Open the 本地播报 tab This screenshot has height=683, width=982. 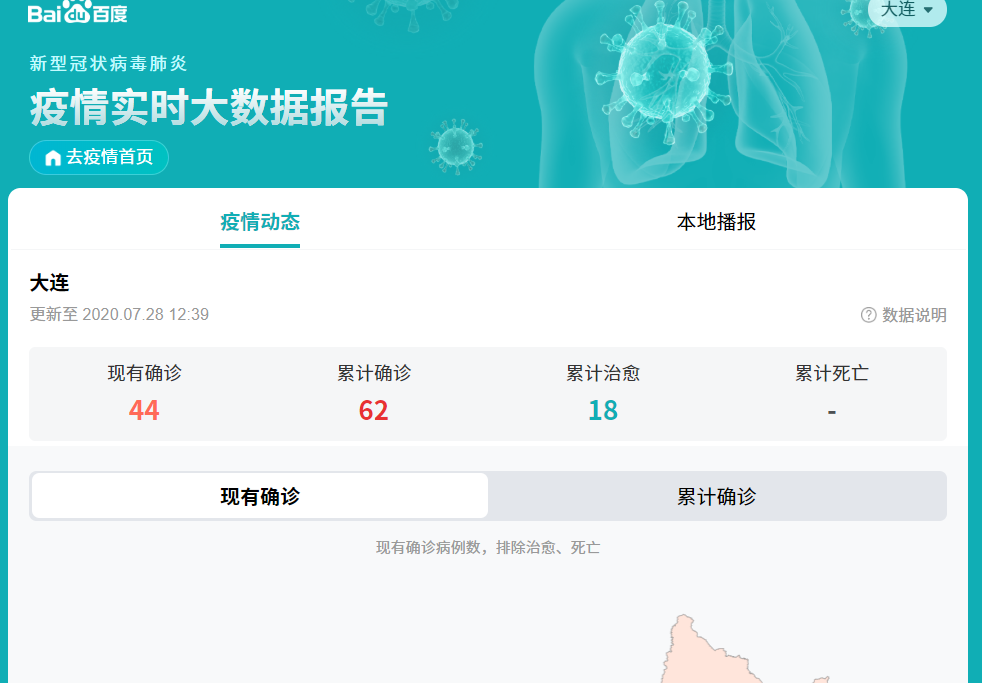click(716, 222)
